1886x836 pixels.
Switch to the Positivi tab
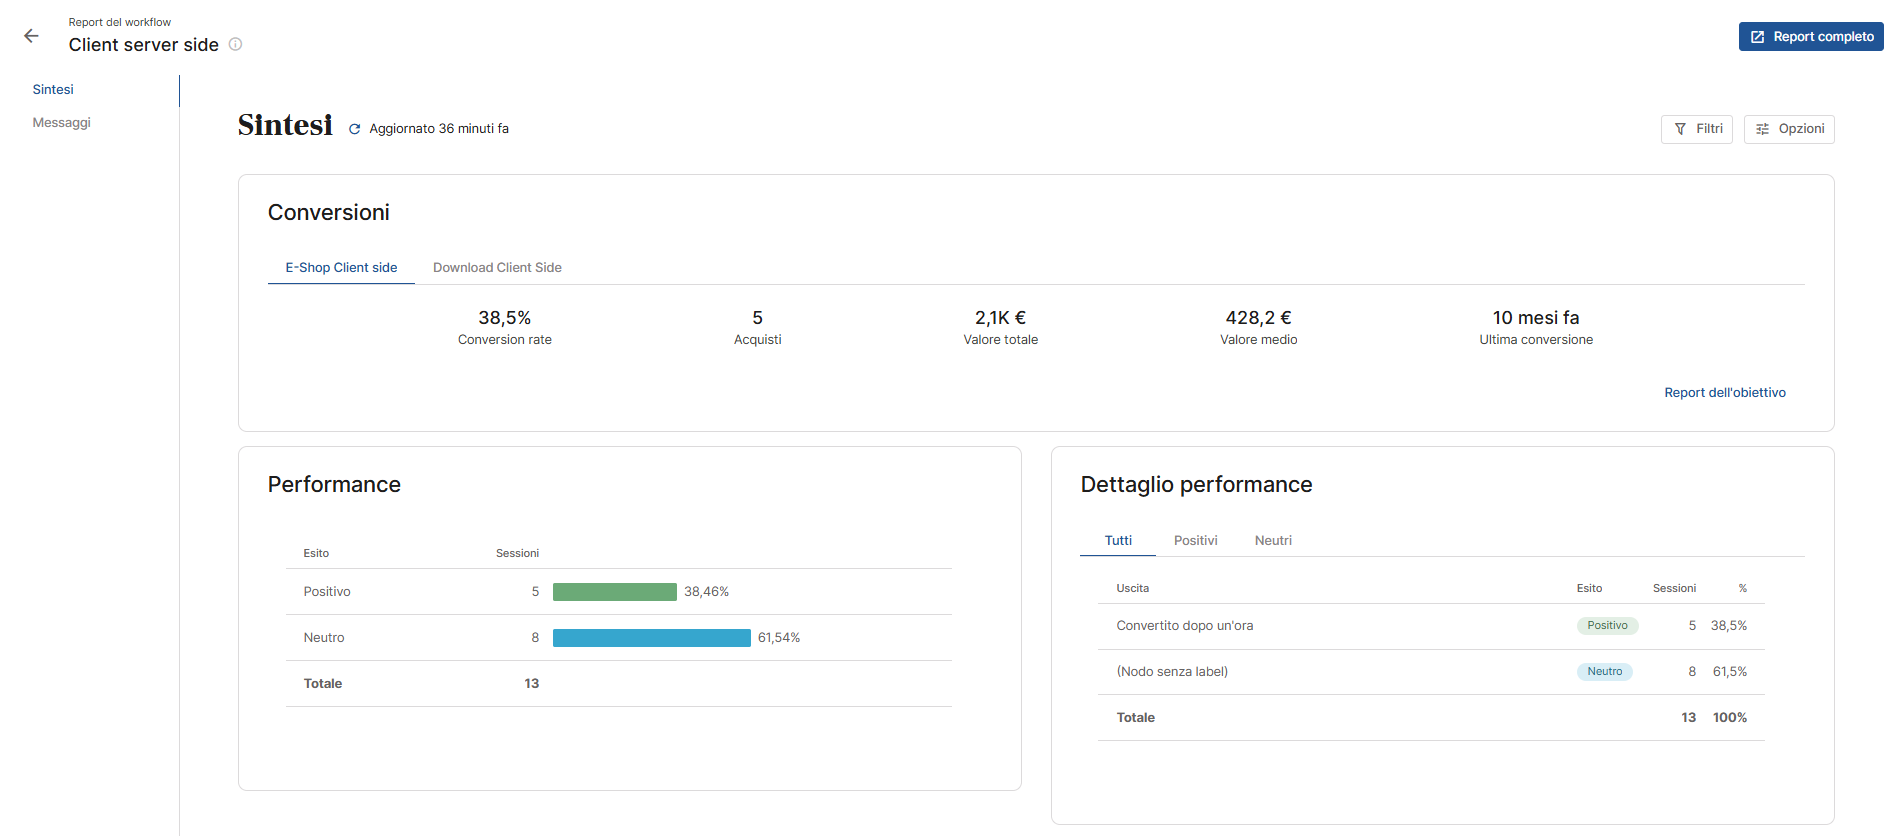click(x=1195, y=541)
